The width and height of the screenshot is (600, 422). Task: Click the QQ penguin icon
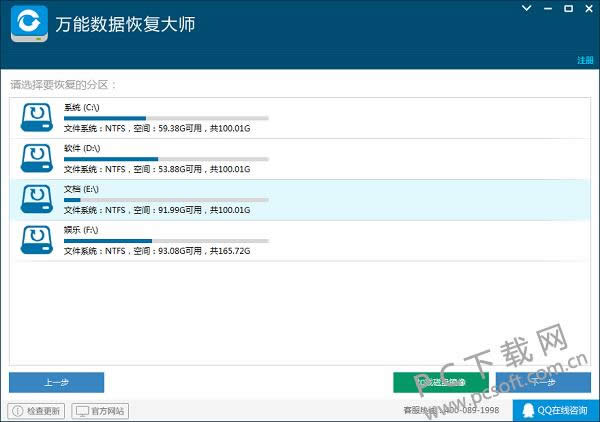pos(528,411)
